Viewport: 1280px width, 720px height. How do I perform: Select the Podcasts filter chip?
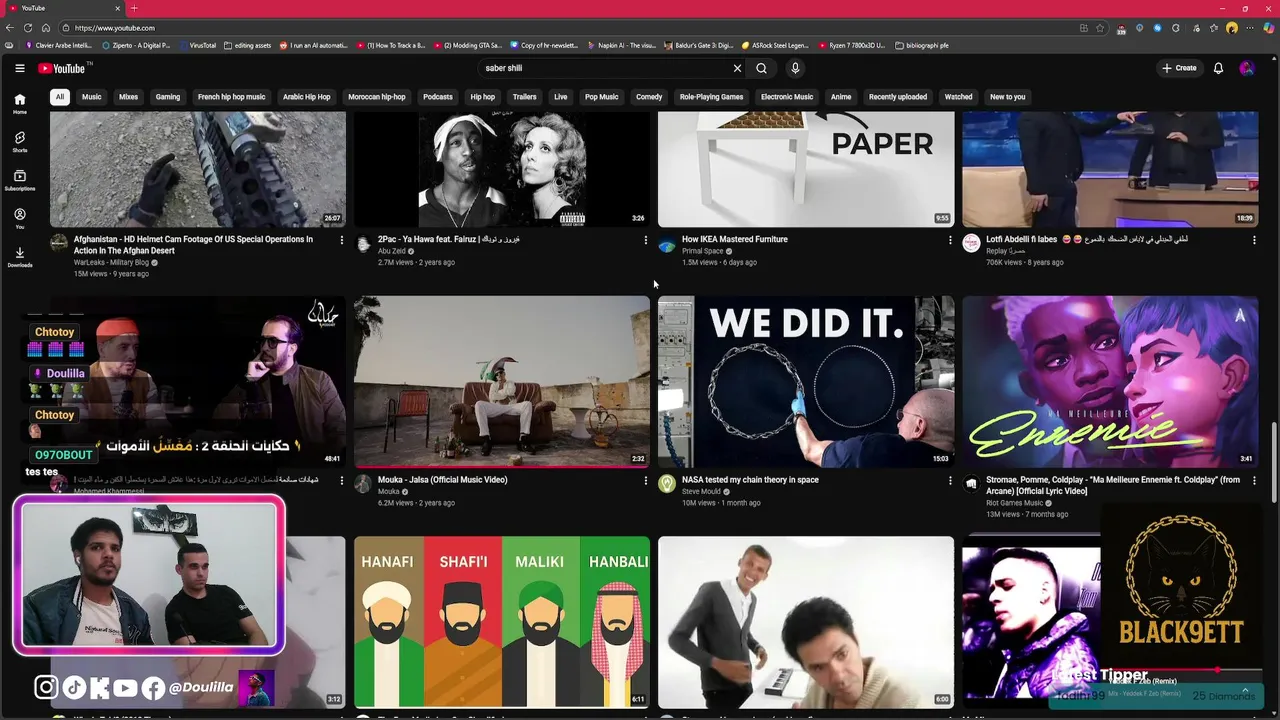click(438, 97)
